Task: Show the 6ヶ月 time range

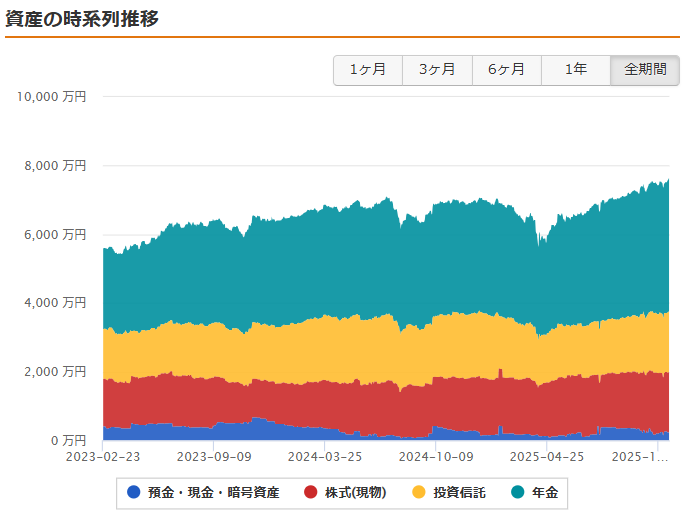Action: 506,70
